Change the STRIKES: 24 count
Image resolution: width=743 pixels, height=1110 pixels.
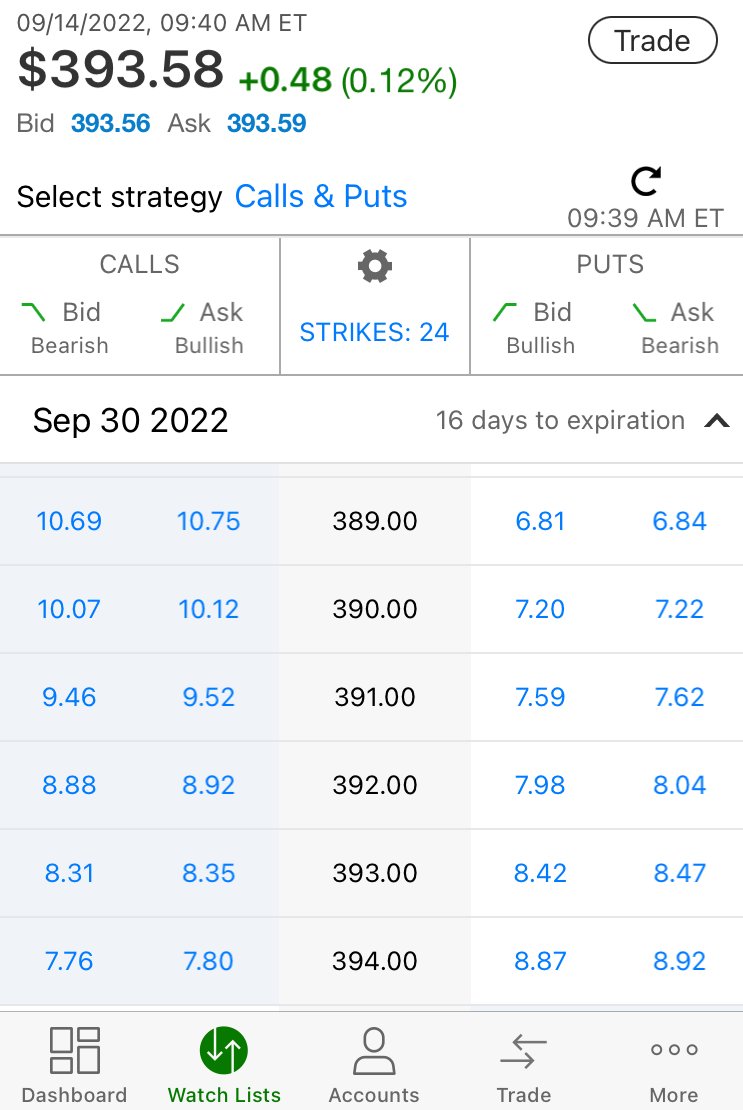tap(374, 331)
